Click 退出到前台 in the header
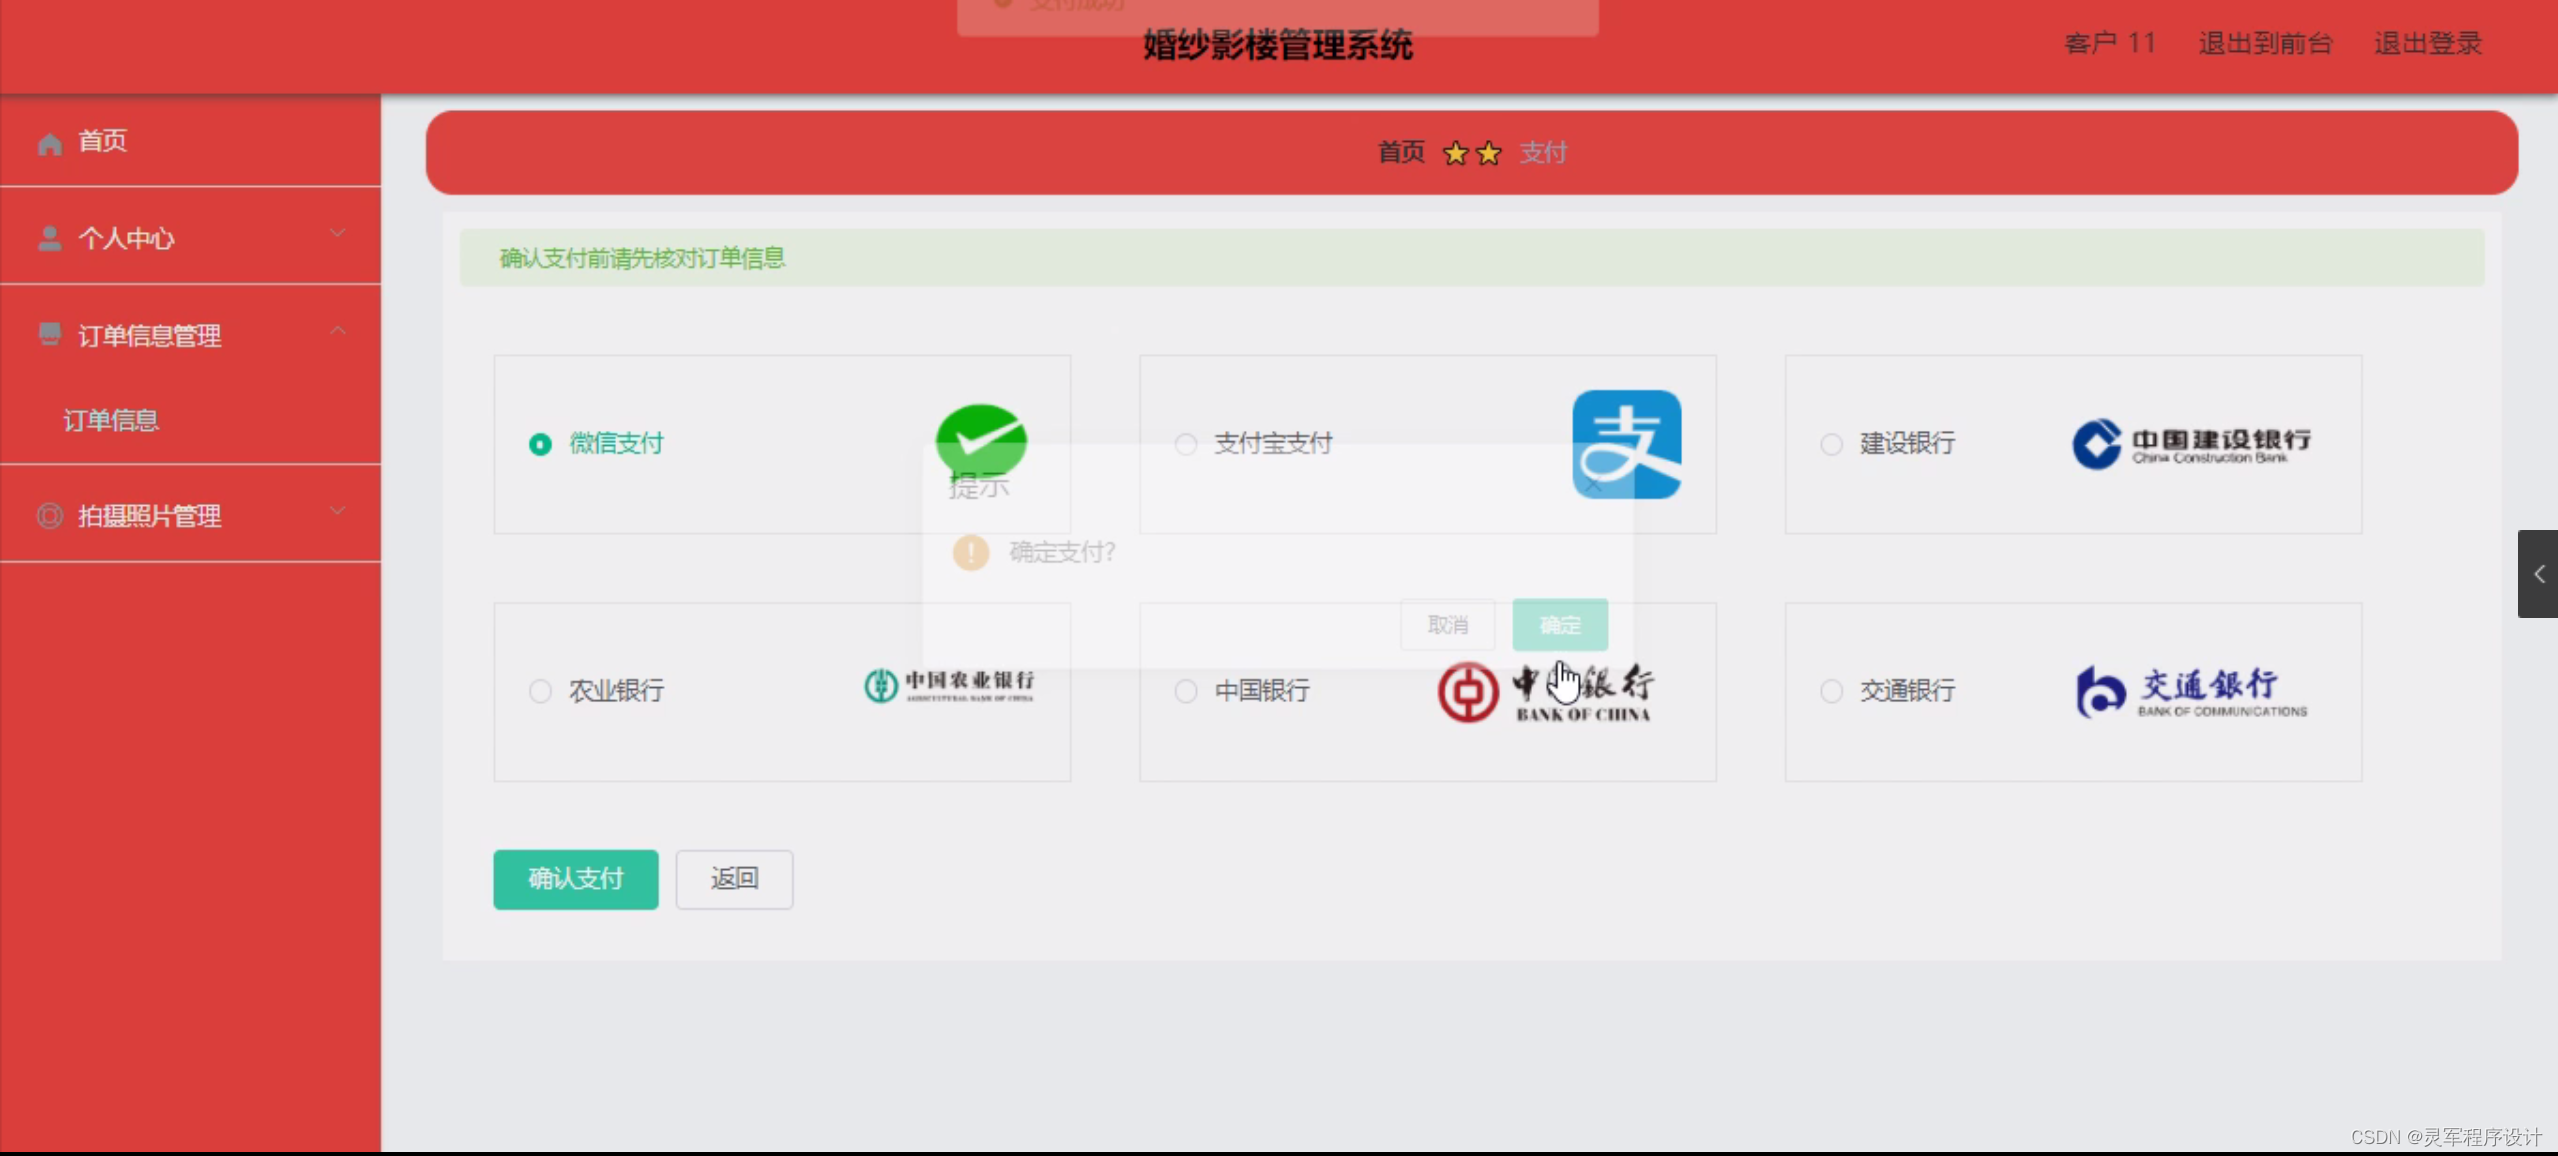The height and width of the screenshot is (1156, 2558). 2264,44
